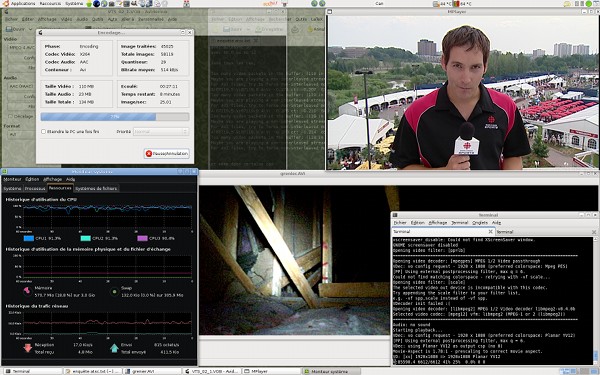
Task: Click the Ubuntu logo in top panel
Action: (x=5, y=3)
